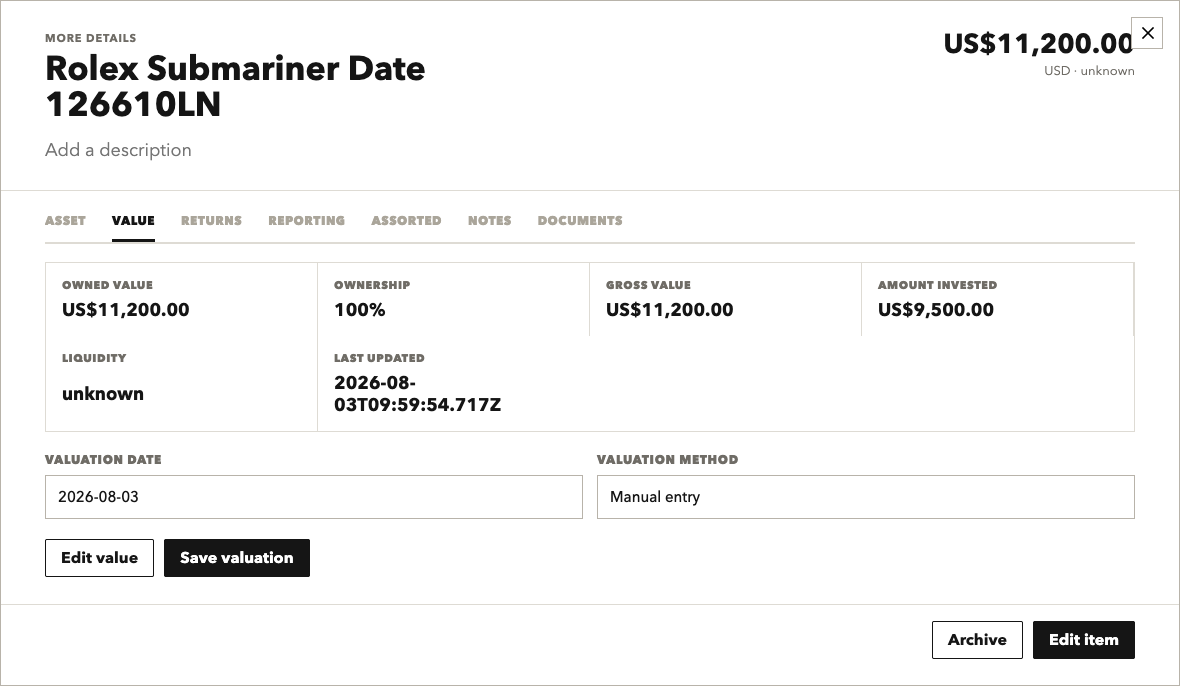Click Save valuation button
This screenshot has width=1180, height=686.
[237, 558]
